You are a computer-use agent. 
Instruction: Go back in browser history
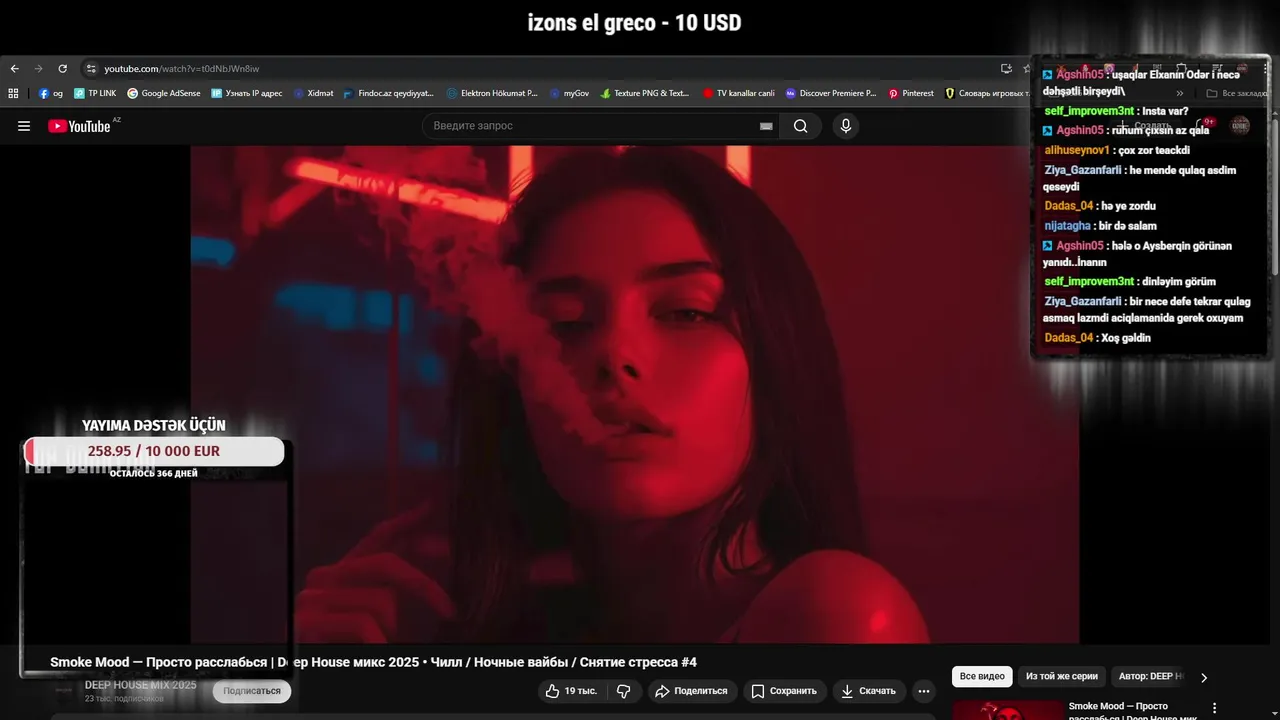(14, 69)
